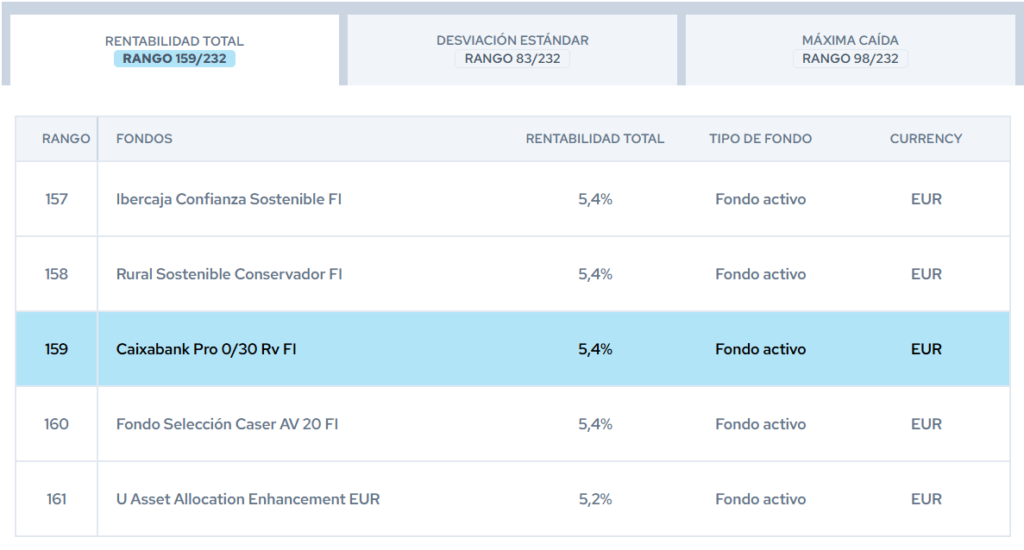Screen dimensions: 1024x550
Task: Click the 5,2% value for U Asset Allocation
Action: click(x=595, y=499)
